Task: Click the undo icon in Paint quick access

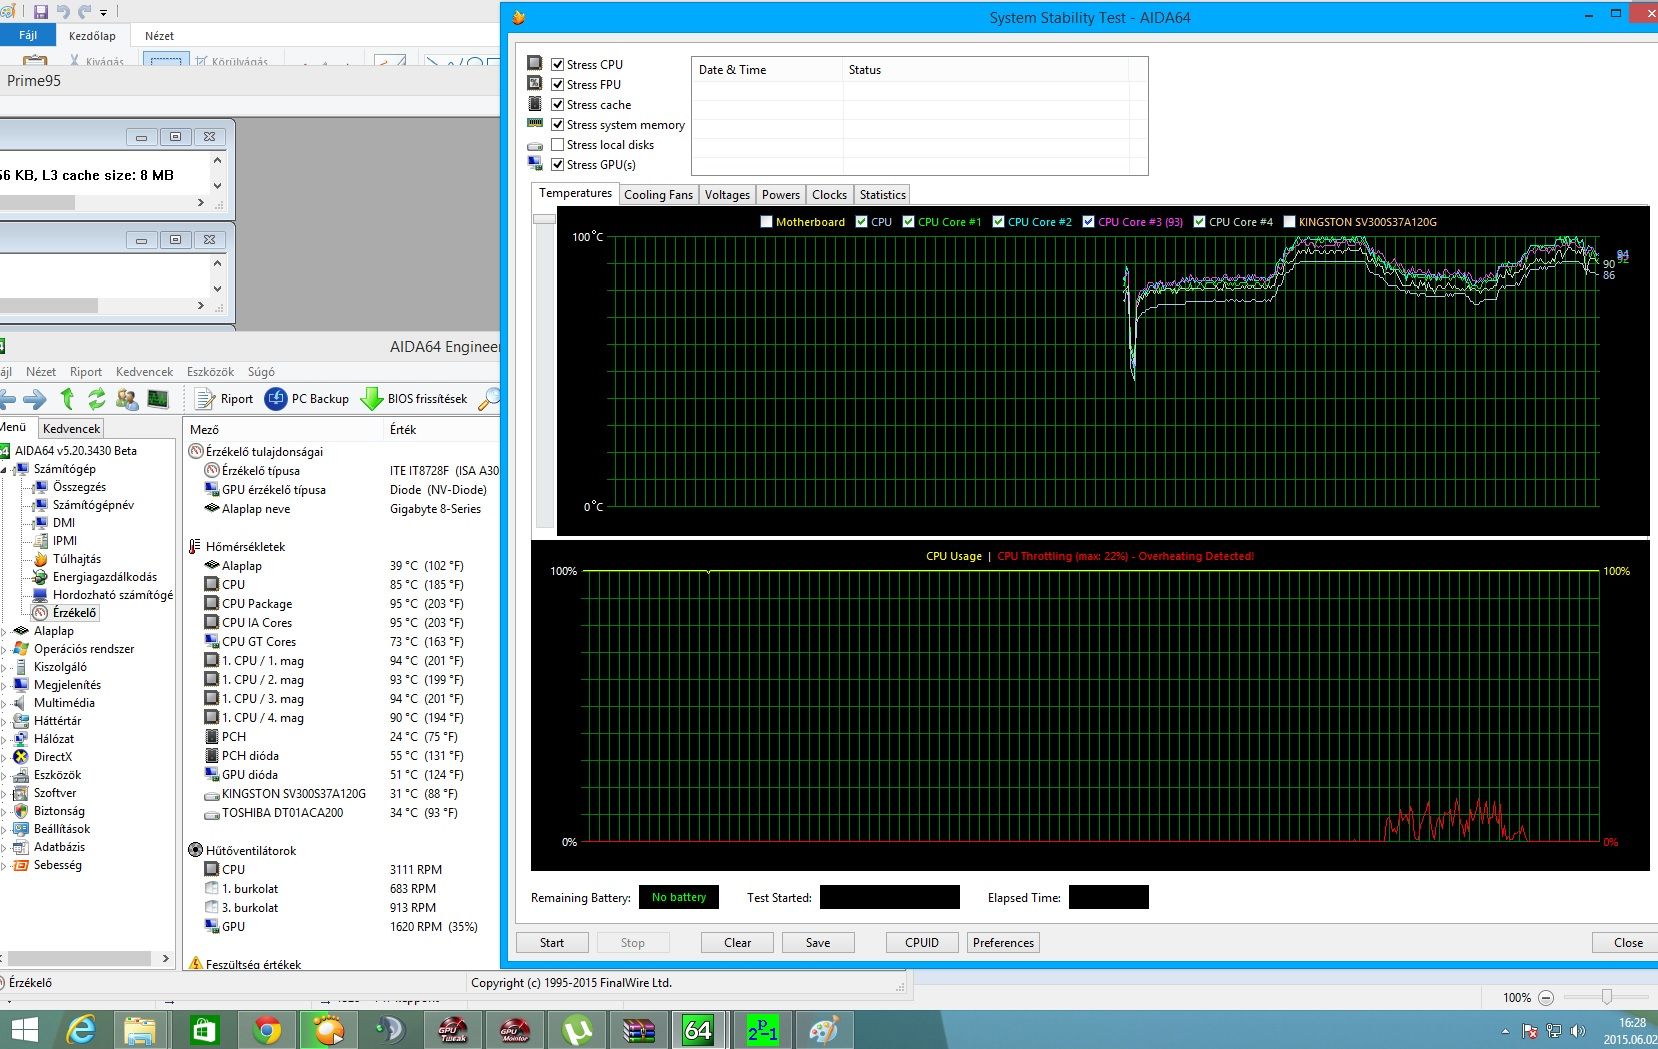Action: (63, 12)
